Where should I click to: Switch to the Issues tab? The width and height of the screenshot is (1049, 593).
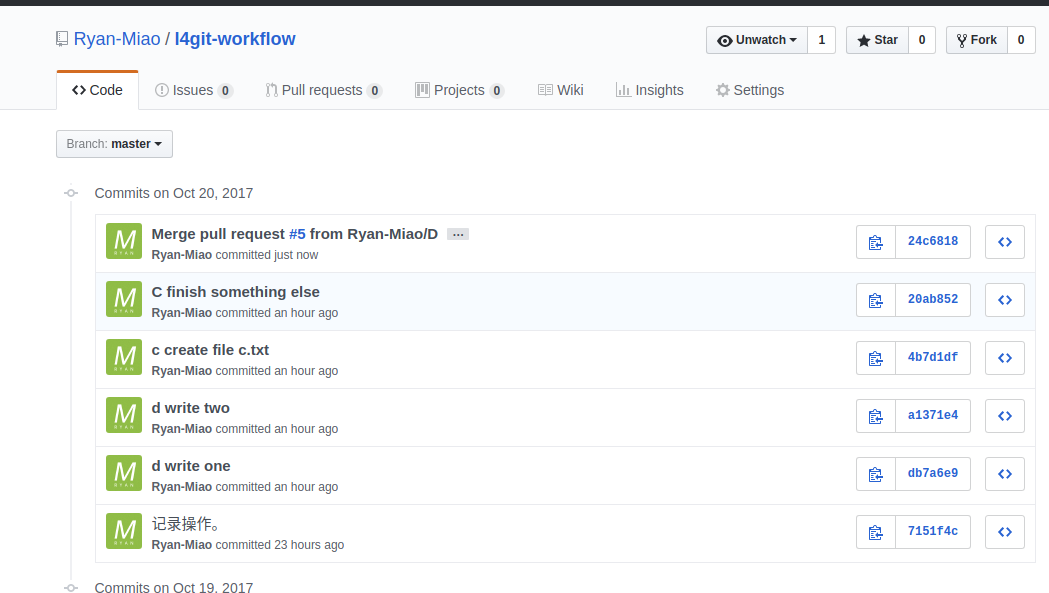(x=193, y=90)
